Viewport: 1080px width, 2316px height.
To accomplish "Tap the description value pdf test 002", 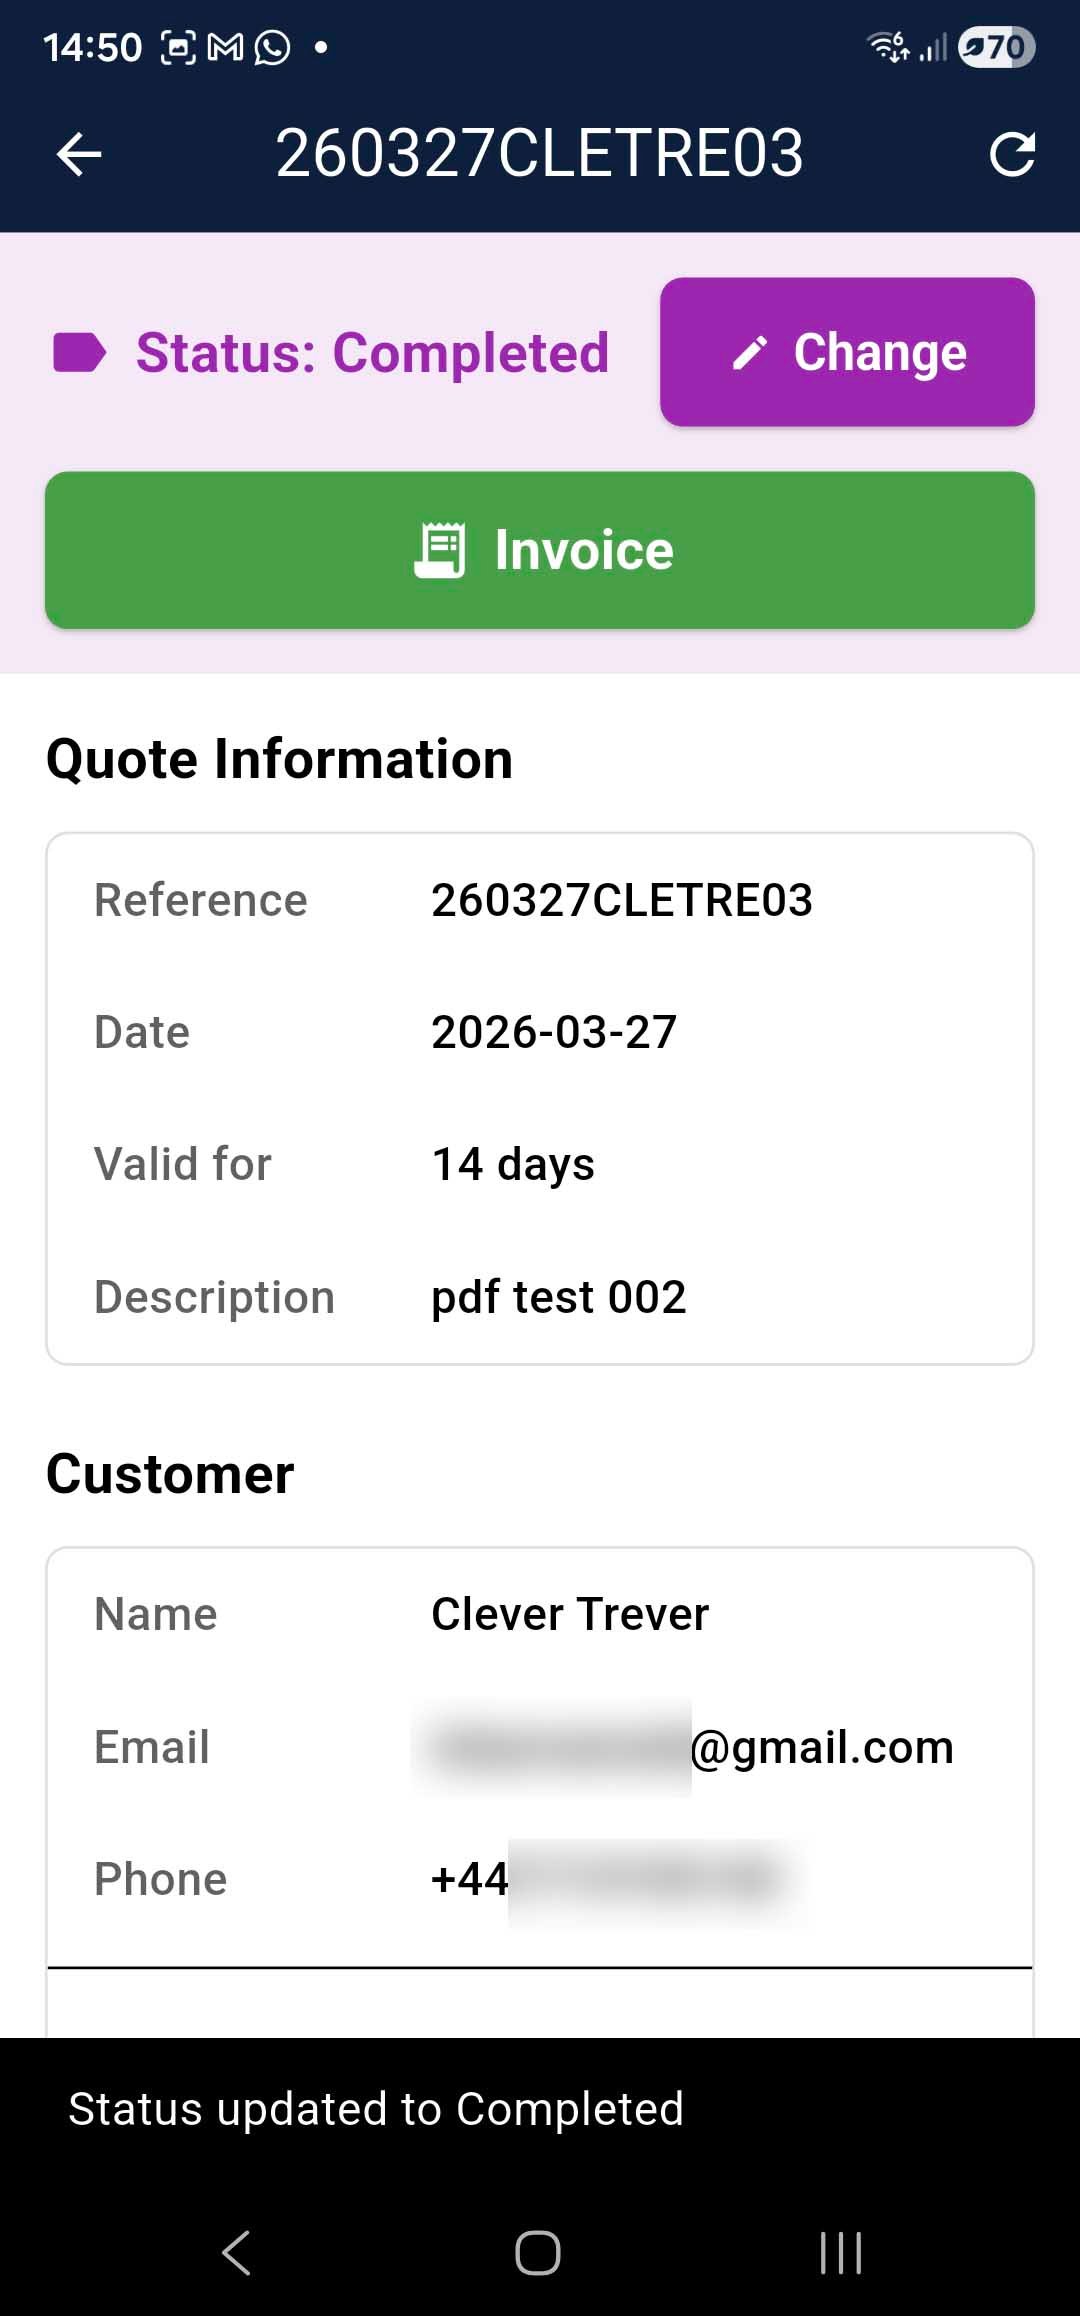I will click(557, 1295).
